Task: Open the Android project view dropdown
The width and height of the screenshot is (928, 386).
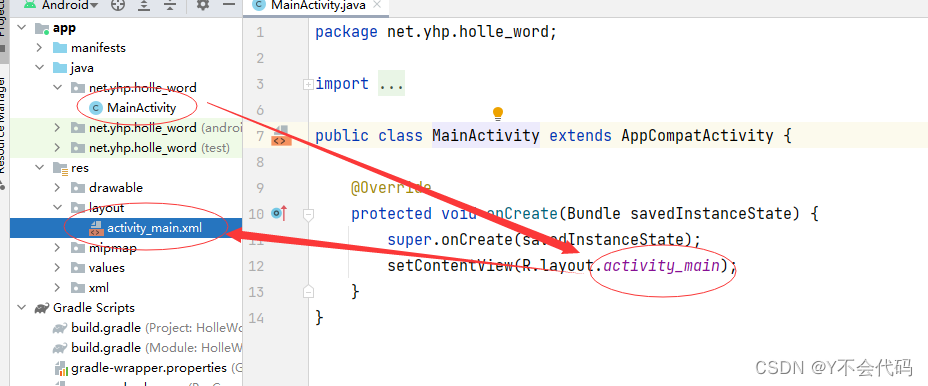Action: (69, 6)
